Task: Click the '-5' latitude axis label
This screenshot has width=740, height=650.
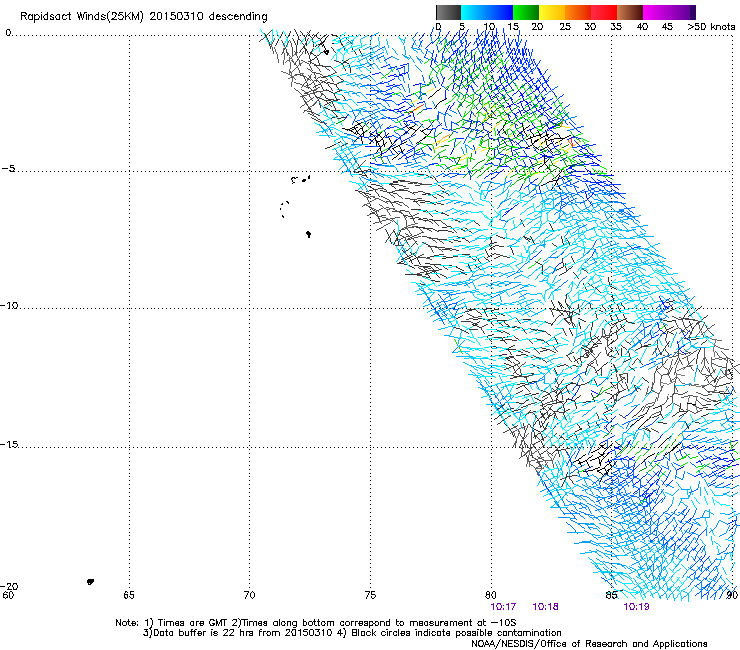Action: 8,169
